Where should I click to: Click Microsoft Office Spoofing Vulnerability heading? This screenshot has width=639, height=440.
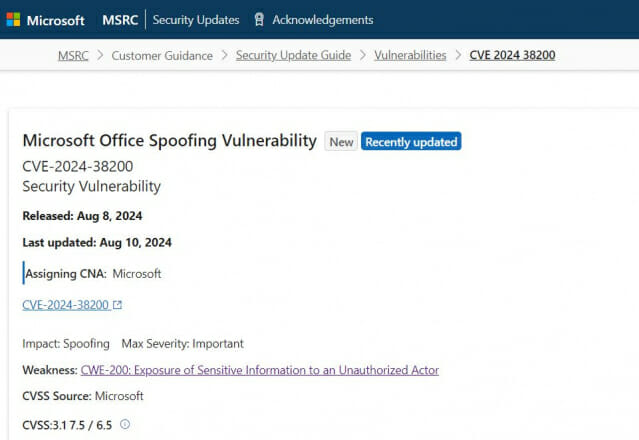170,141
